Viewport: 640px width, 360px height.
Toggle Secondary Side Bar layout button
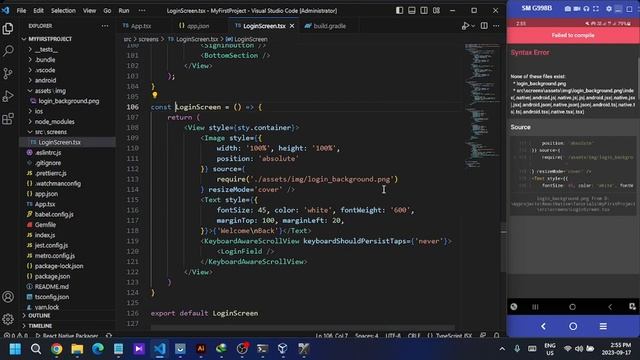[424, 11]
